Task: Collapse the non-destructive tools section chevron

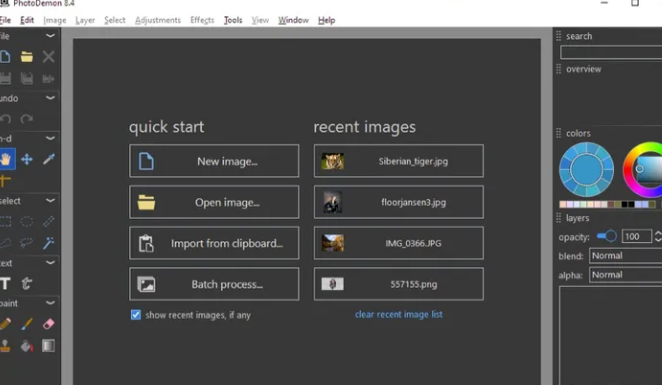Action: click(x=50, y=138)
